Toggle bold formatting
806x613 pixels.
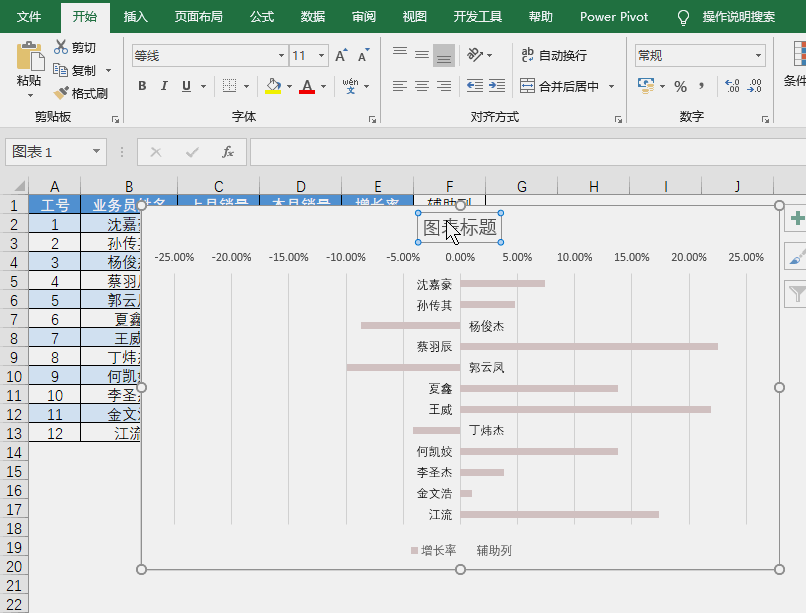[142, 86]
